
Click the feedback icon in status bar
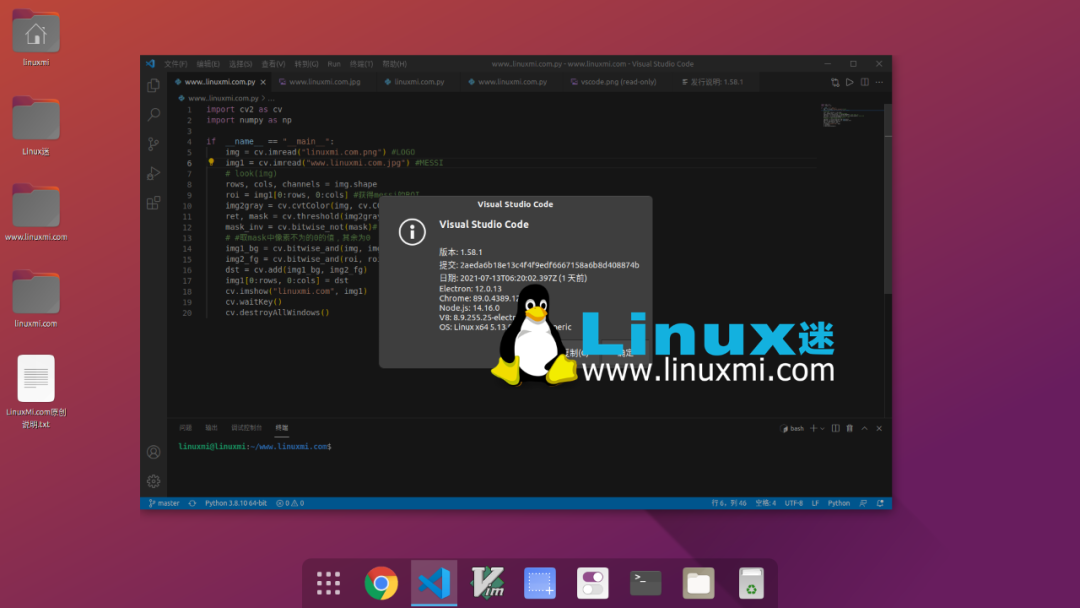[863, 503]
